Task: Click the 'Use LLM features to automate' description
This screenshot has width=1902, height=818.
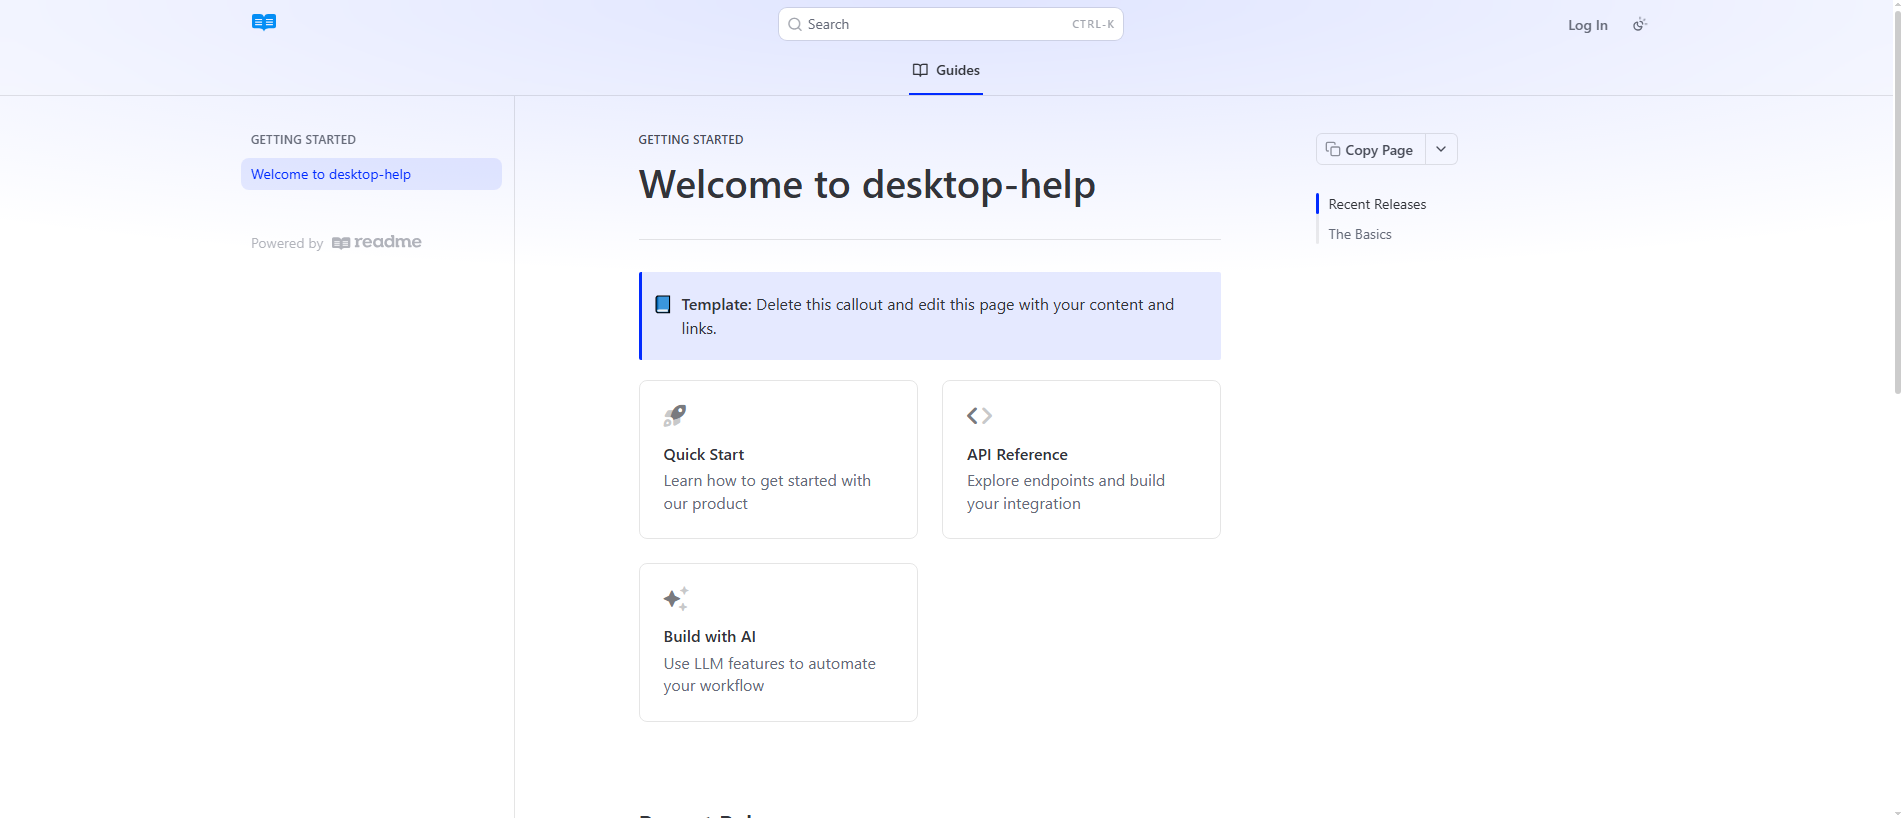Action: (x=769, y=674)
